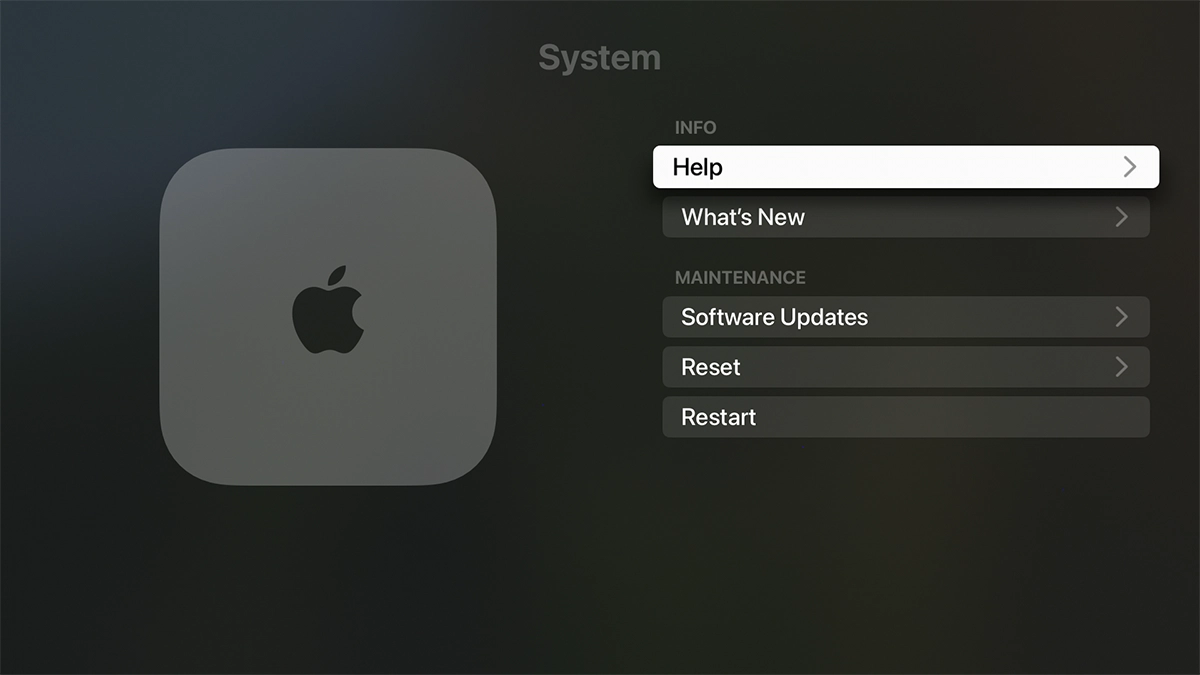The image size is (1200, 675).
Task: Select the System title heading
Action: click(599, 58)
